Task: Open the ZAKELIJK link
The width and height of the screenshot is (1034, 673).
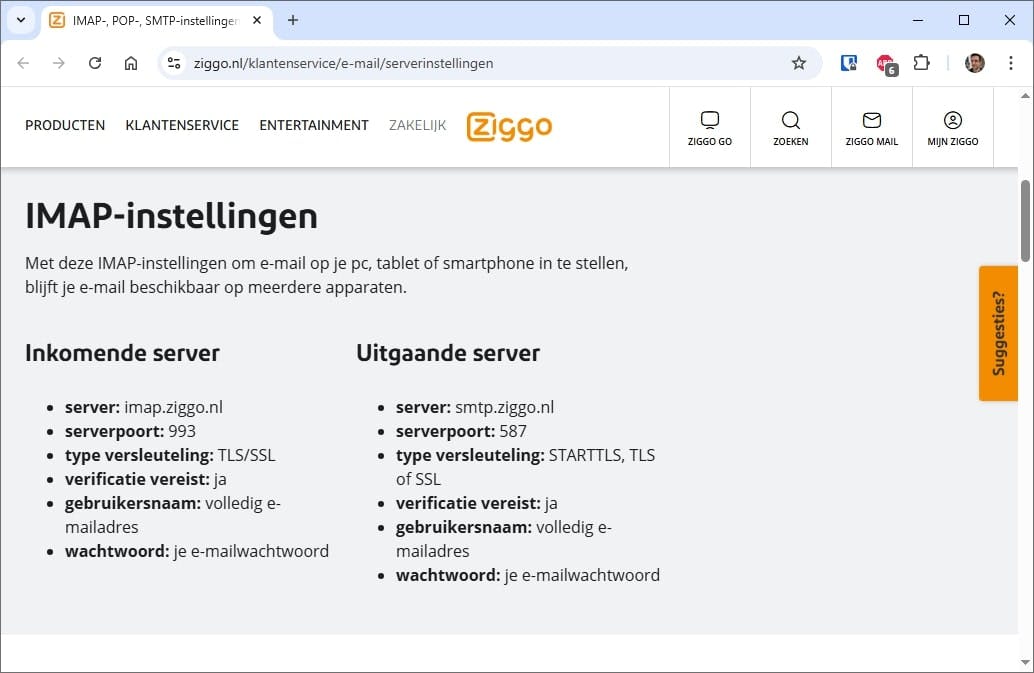Action: [x=417, y=125]
